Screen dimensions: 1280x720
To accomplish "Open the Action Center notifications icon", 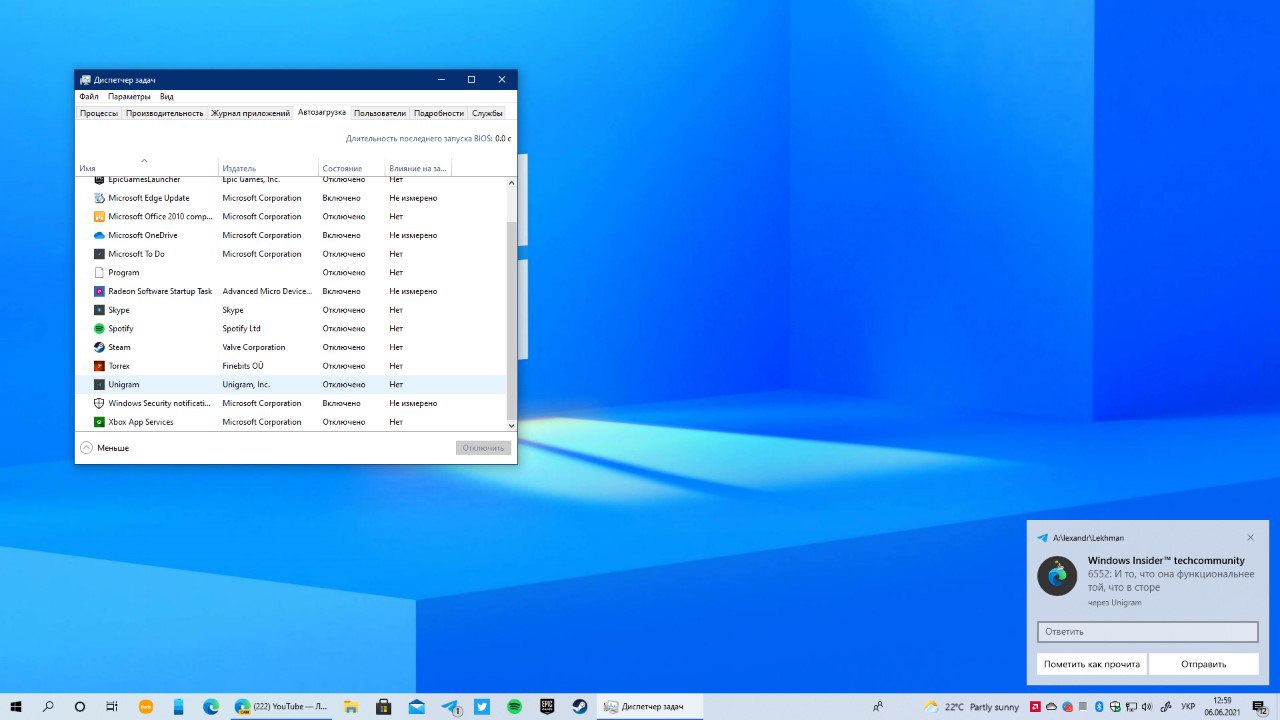I will click(1259, 706).
